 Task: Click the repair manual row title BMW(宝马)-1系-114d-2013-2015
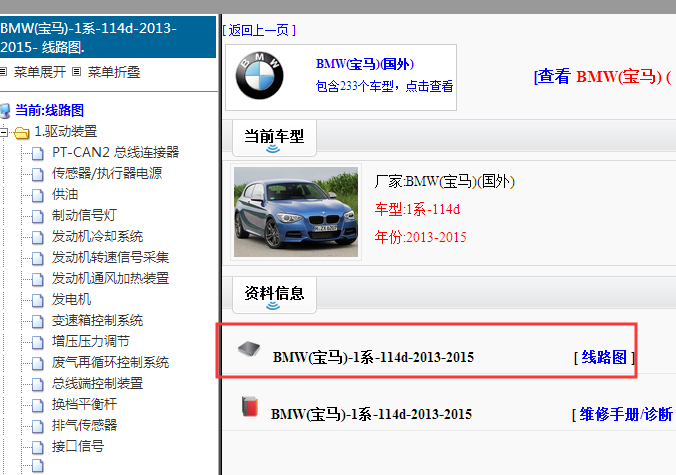(x=371, y=415)
